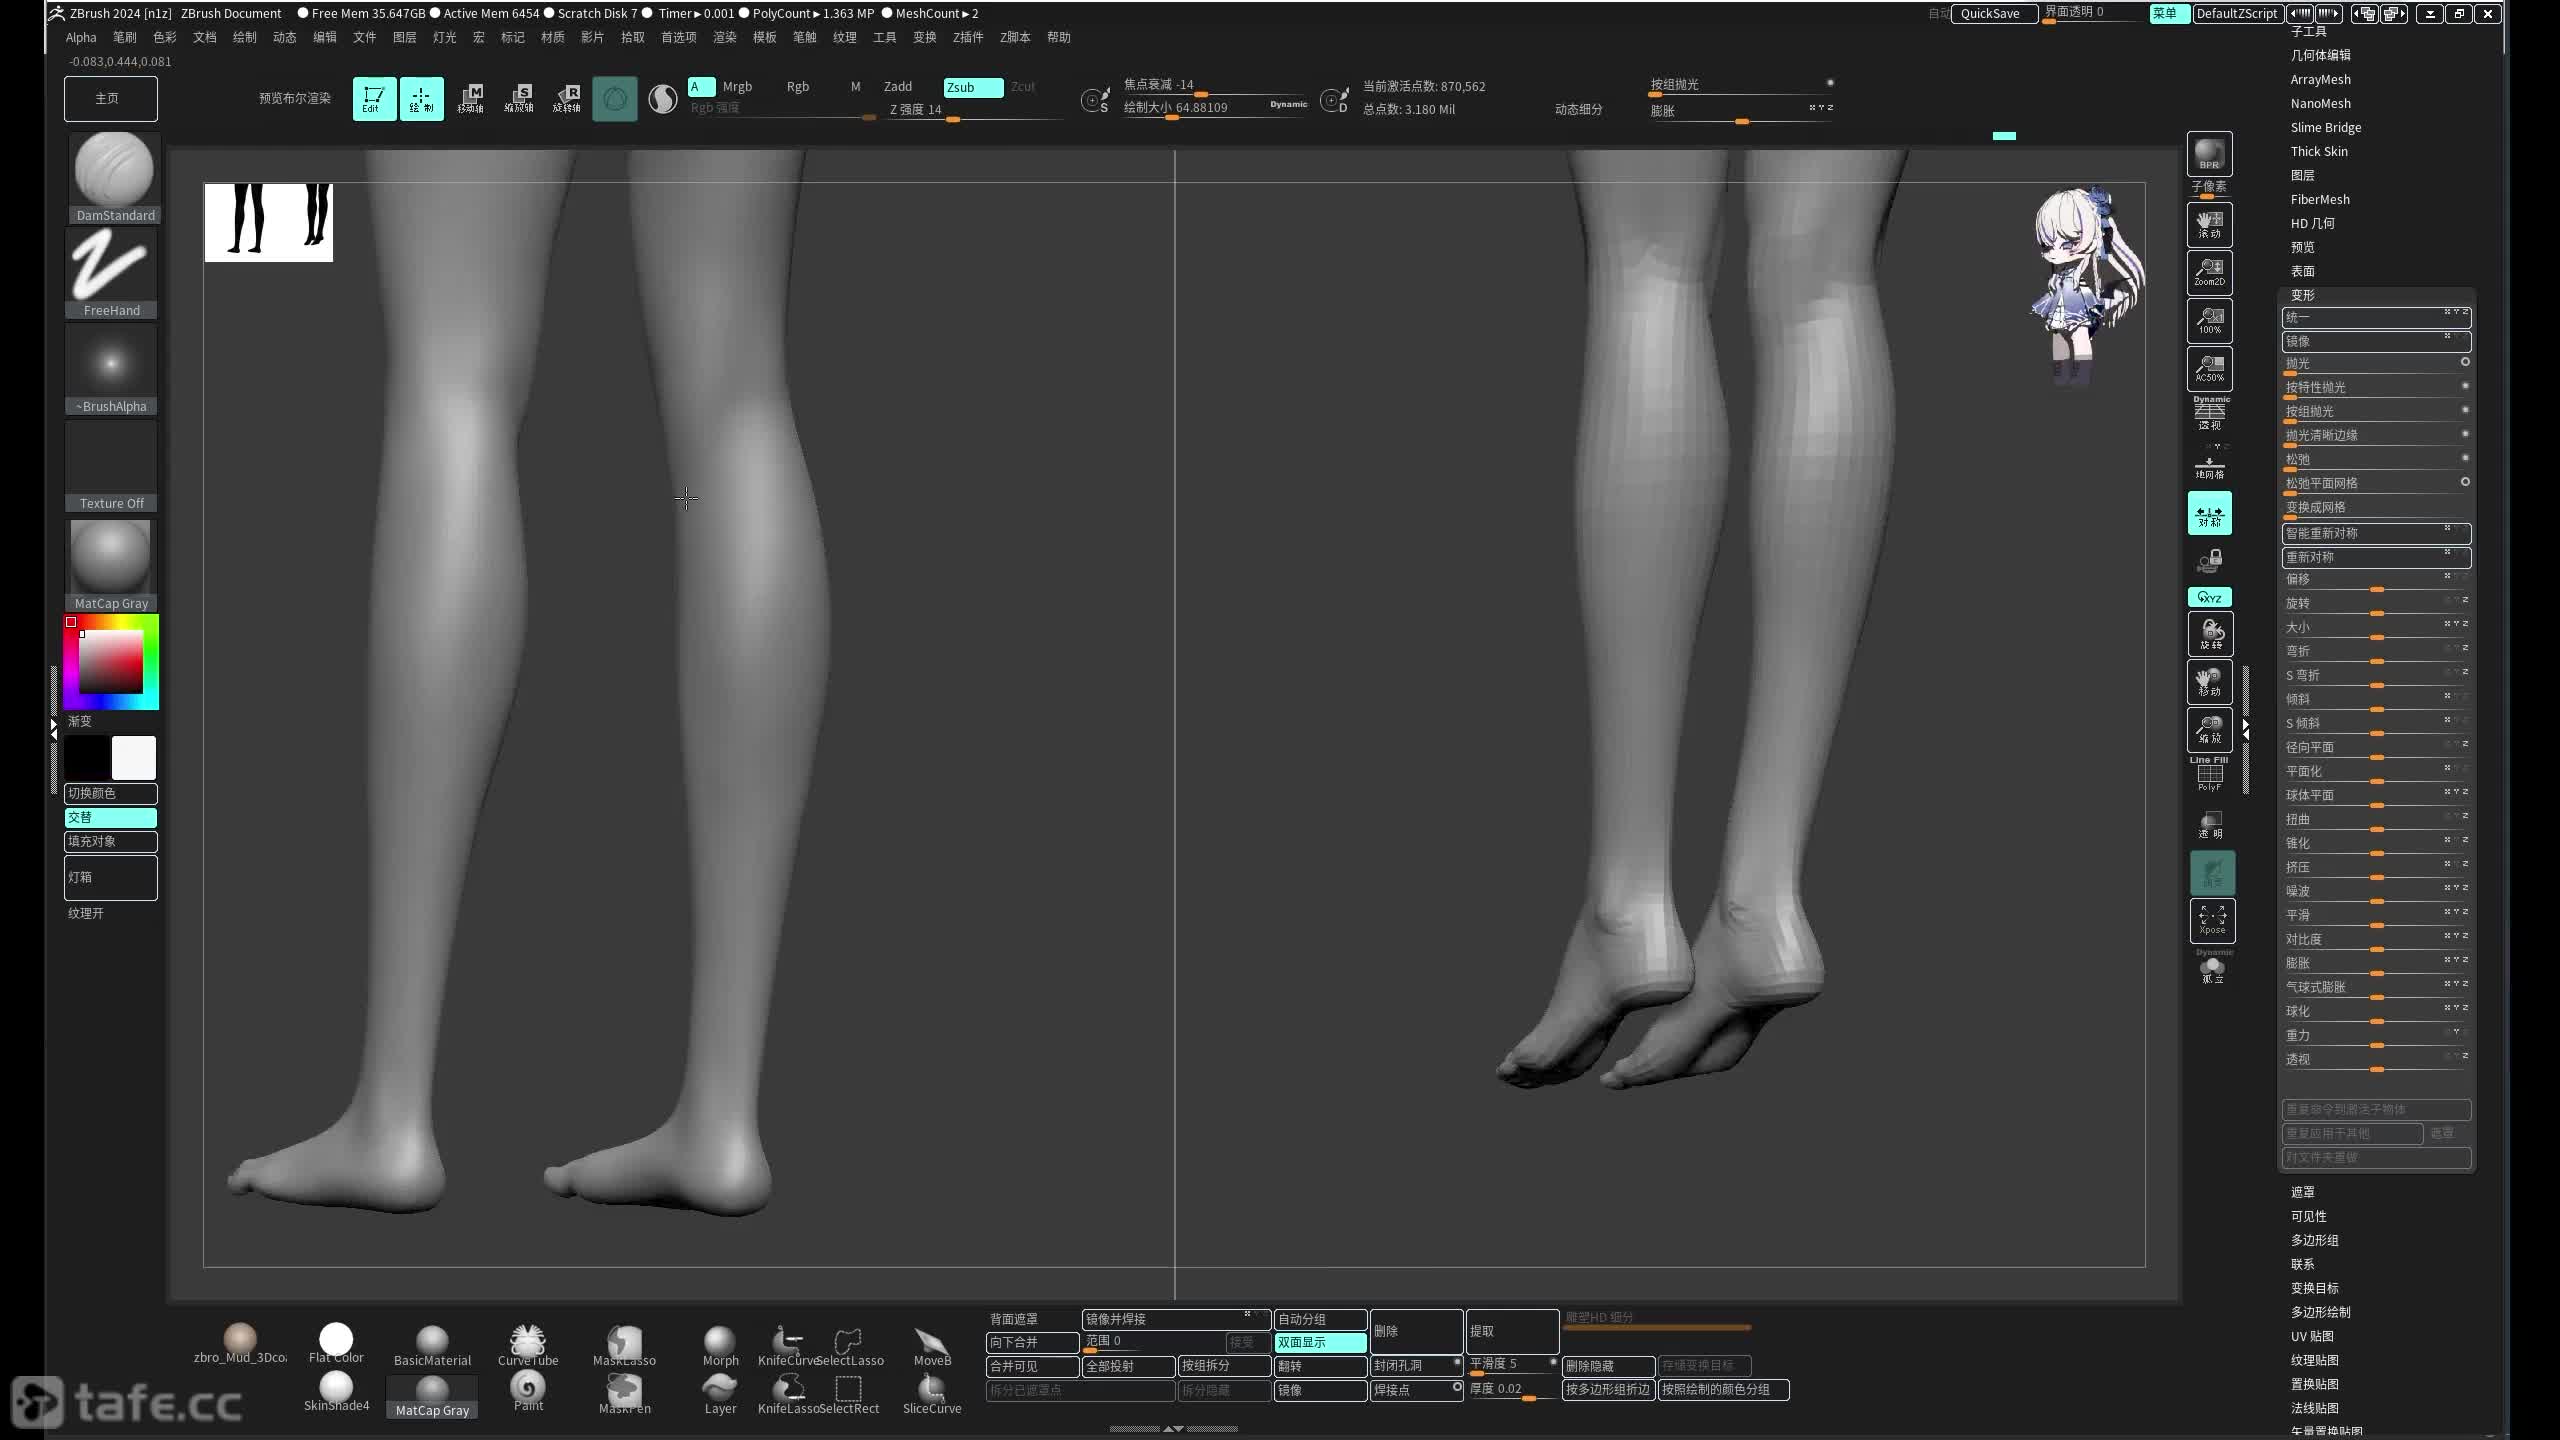This screenshot has width=2560, height=1440.
Task: Expand the 几何体编辑 section
Action: pyautogui.click(x=2321, y=55)
